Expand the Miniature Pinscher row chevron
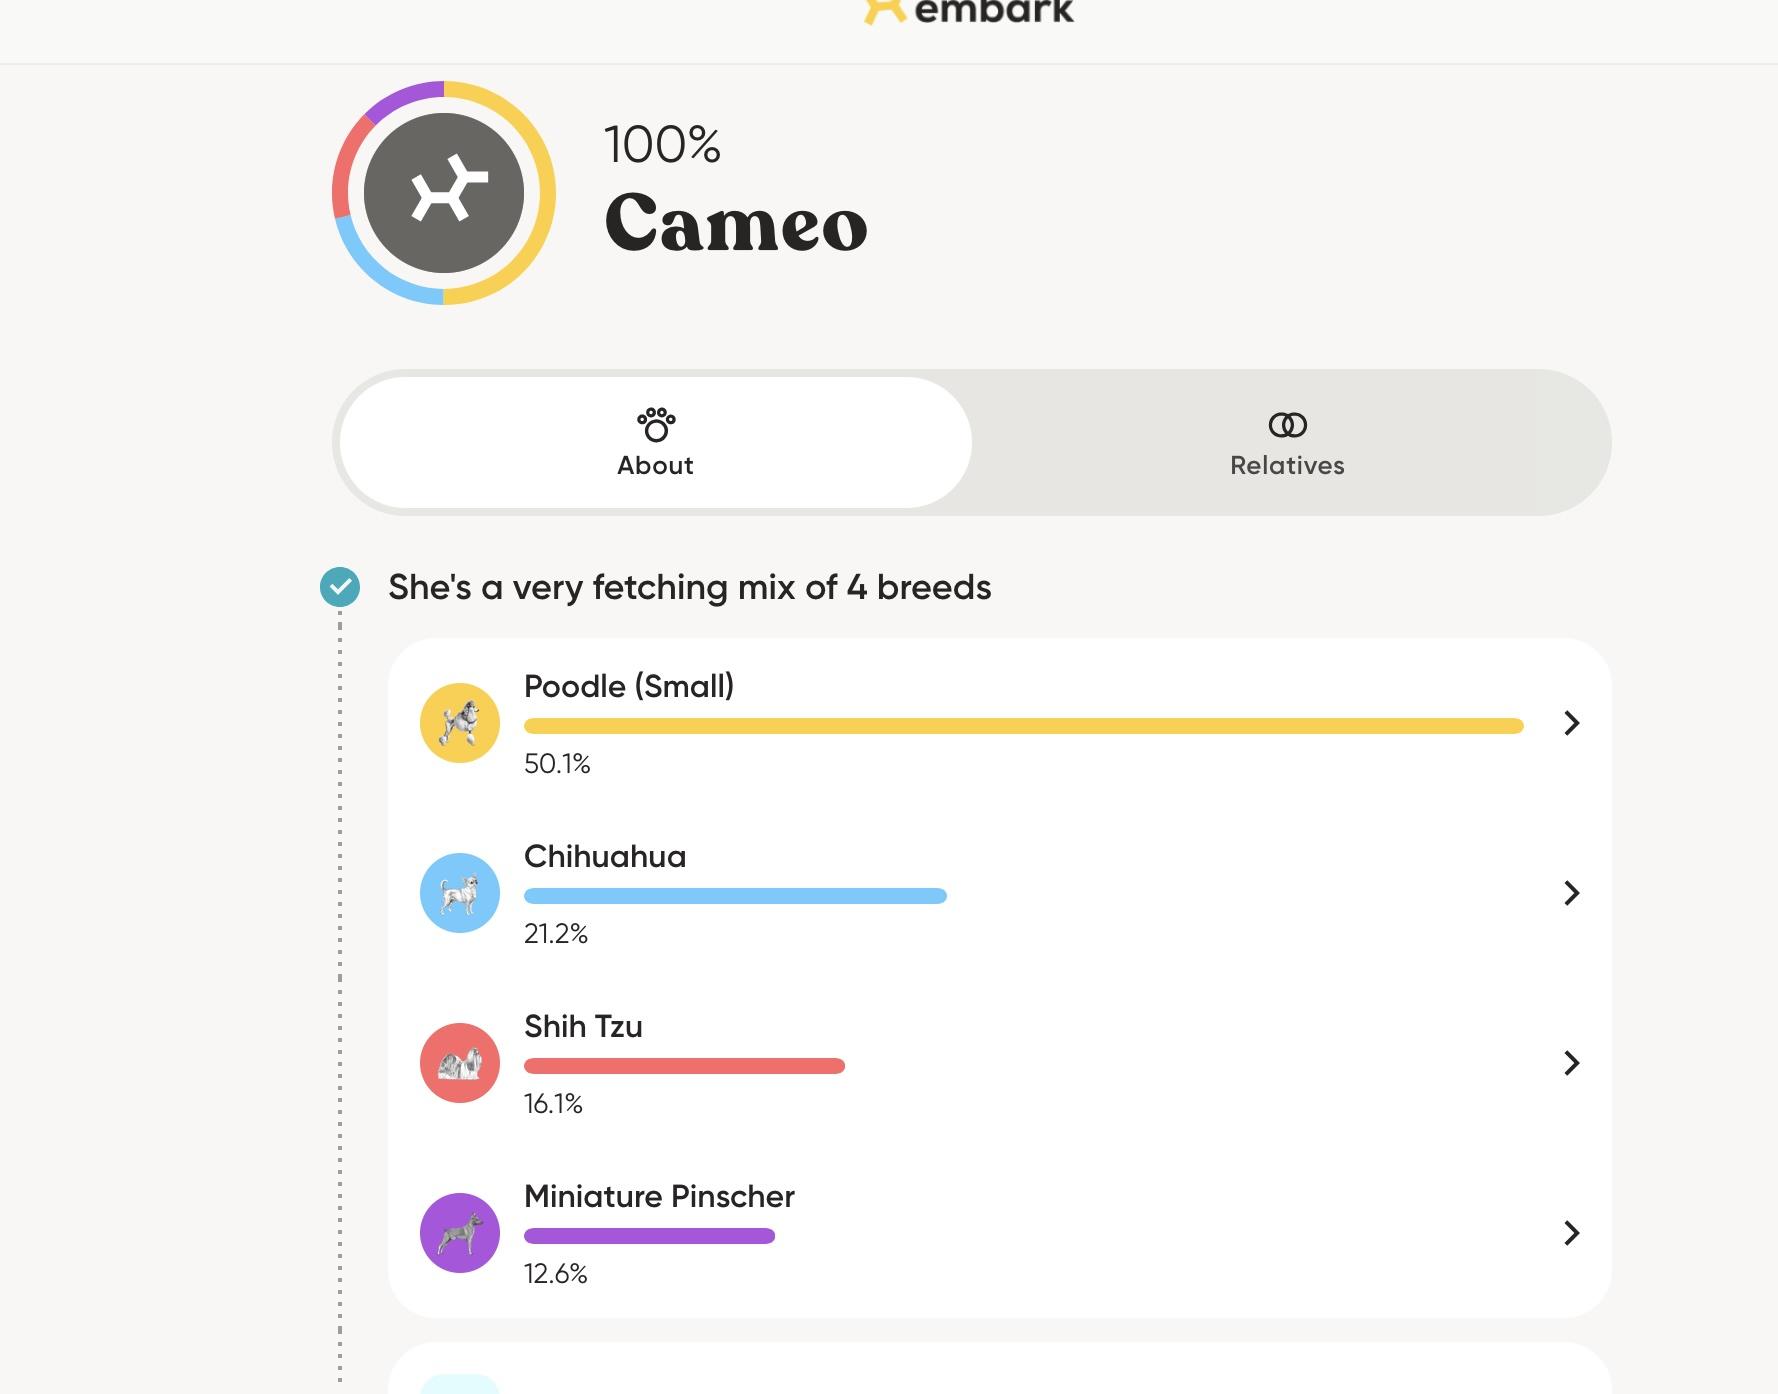The width and height of the screenshot is (1778, 1394). coord(1571,1233)
